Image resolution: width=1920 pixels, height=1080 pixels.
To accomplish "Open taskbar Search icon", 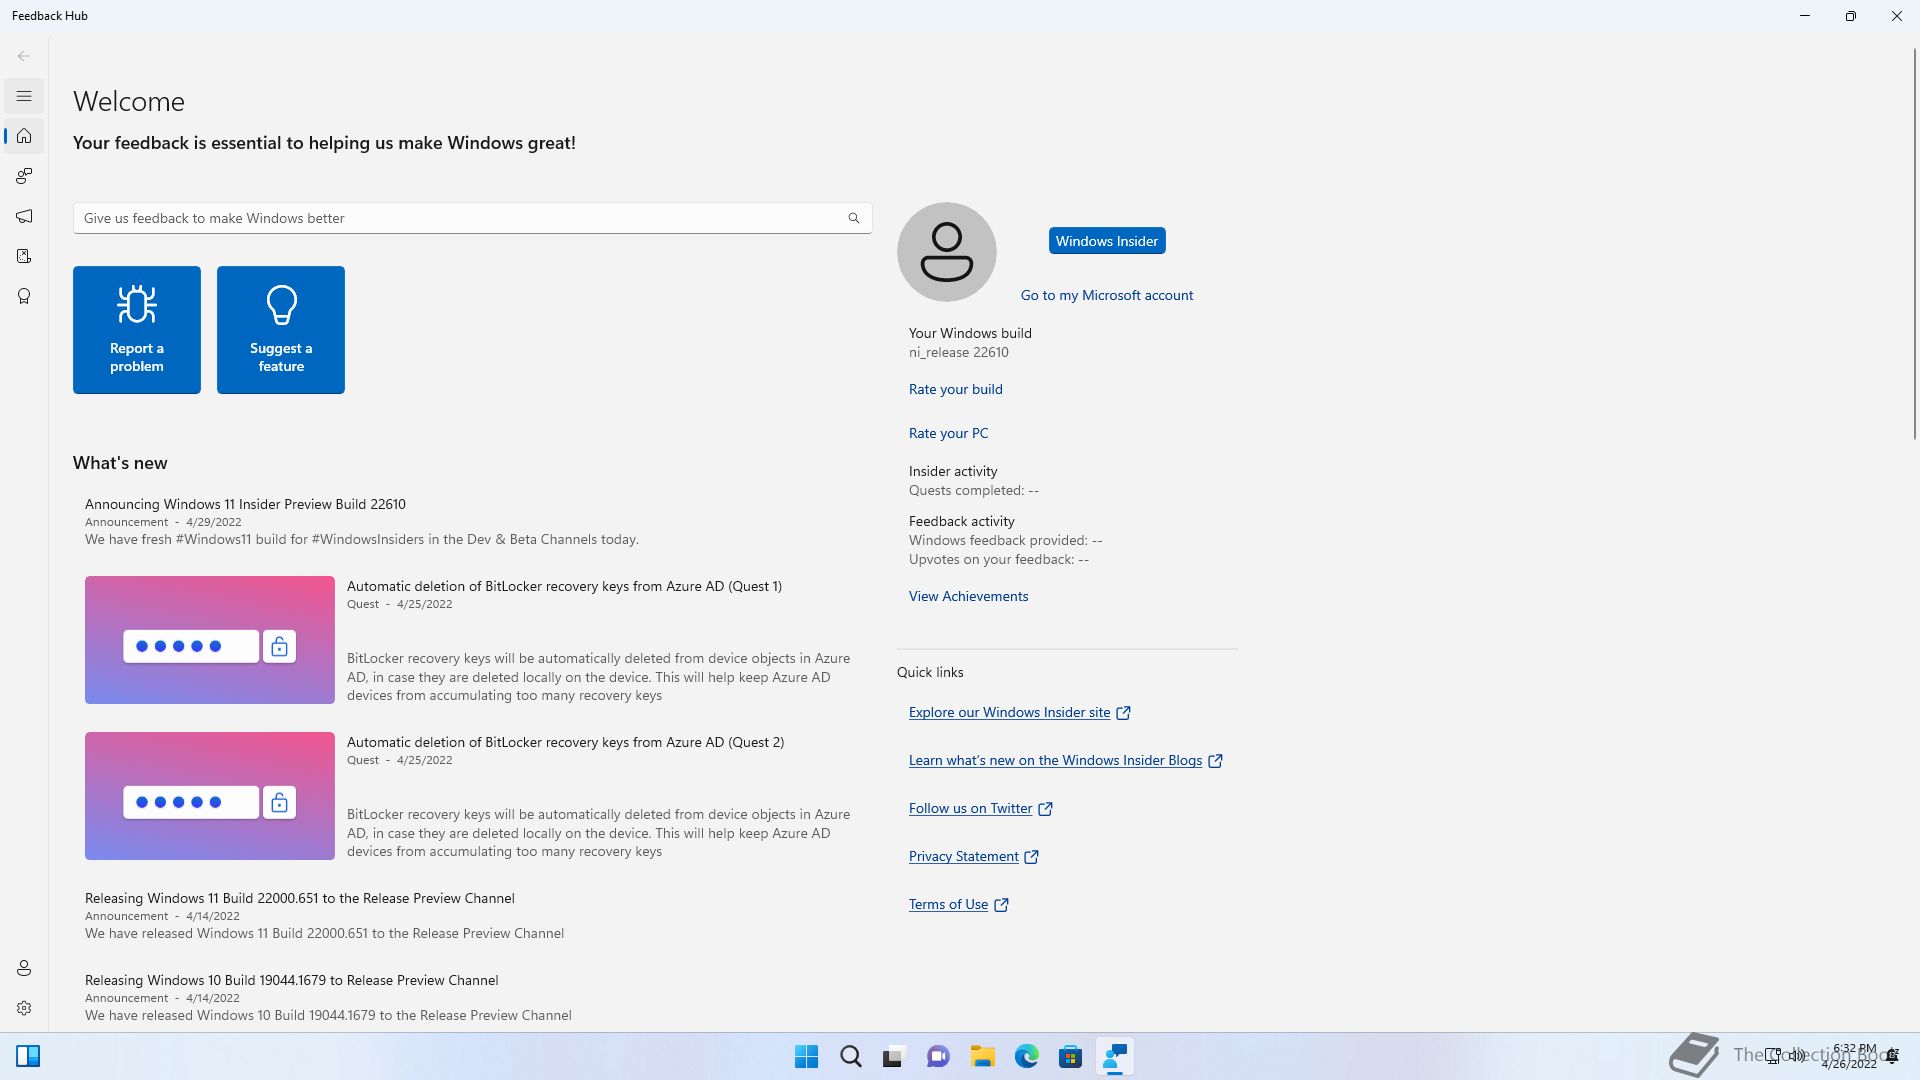I will click(851, 1056).
